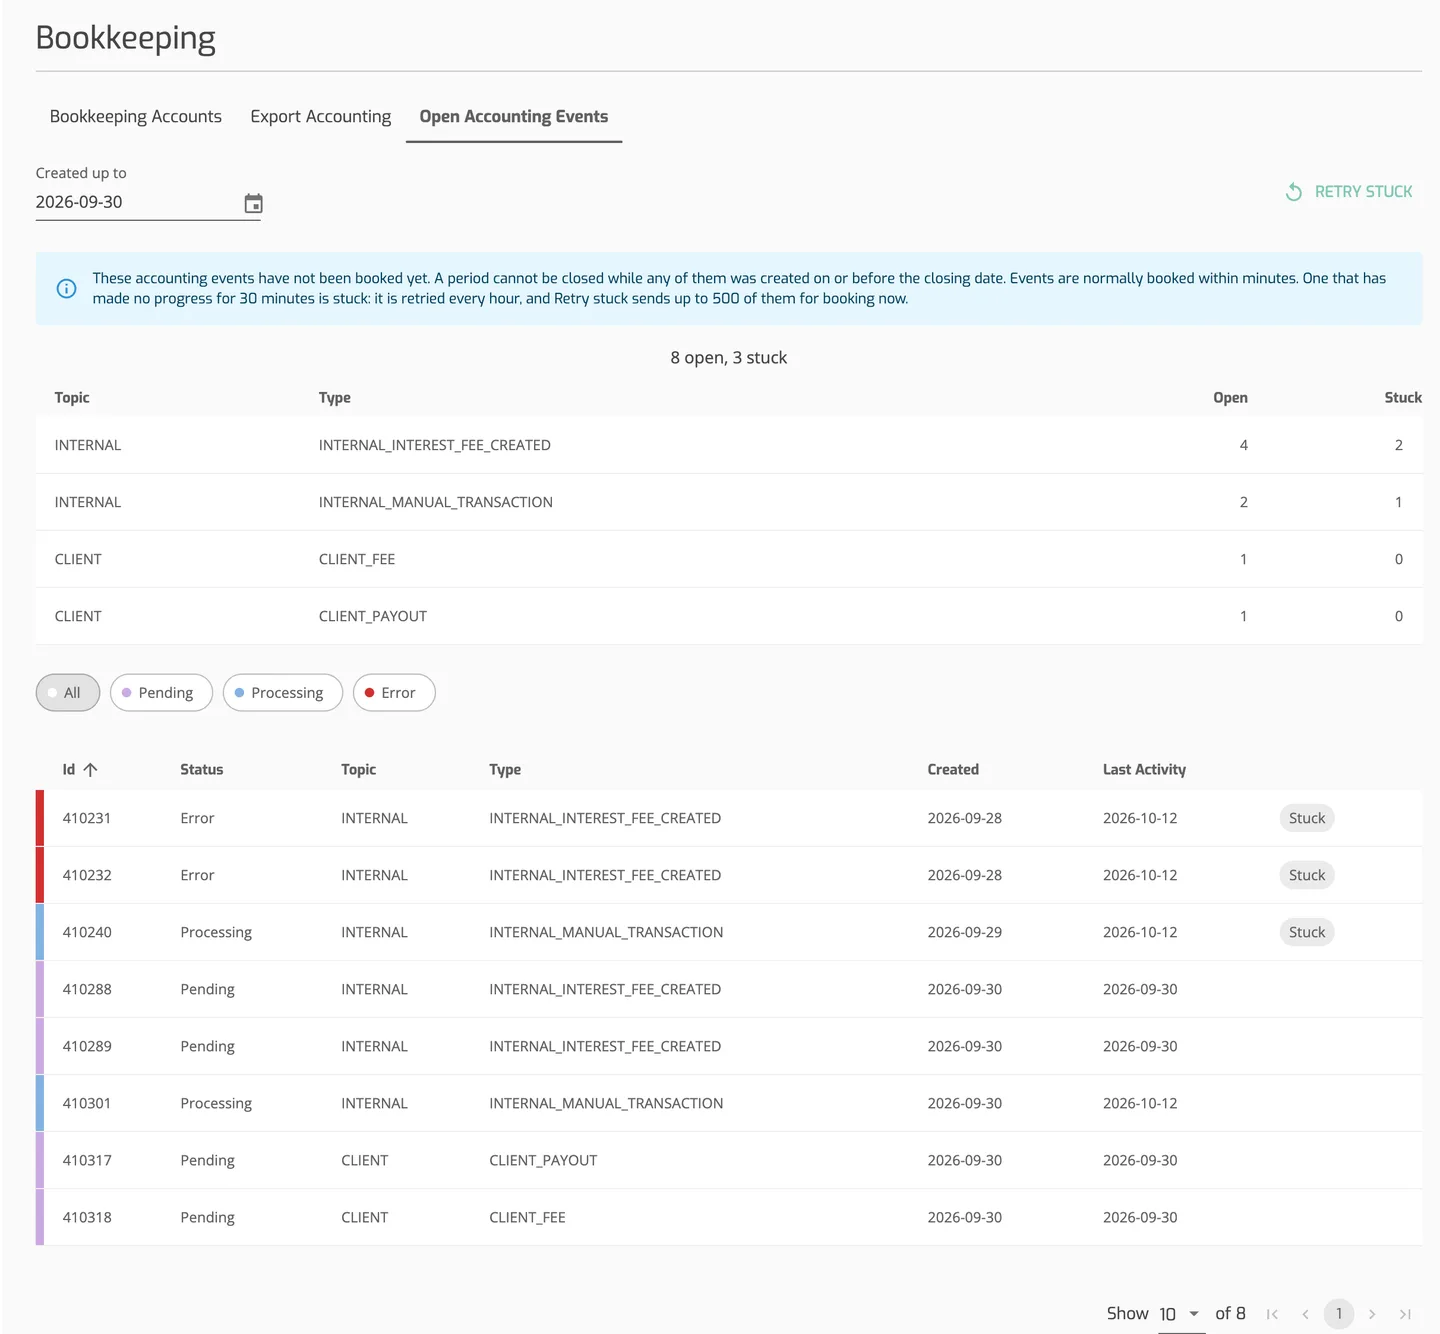
Task: Sort table by Status column header
Action: (x=202, y=769)
